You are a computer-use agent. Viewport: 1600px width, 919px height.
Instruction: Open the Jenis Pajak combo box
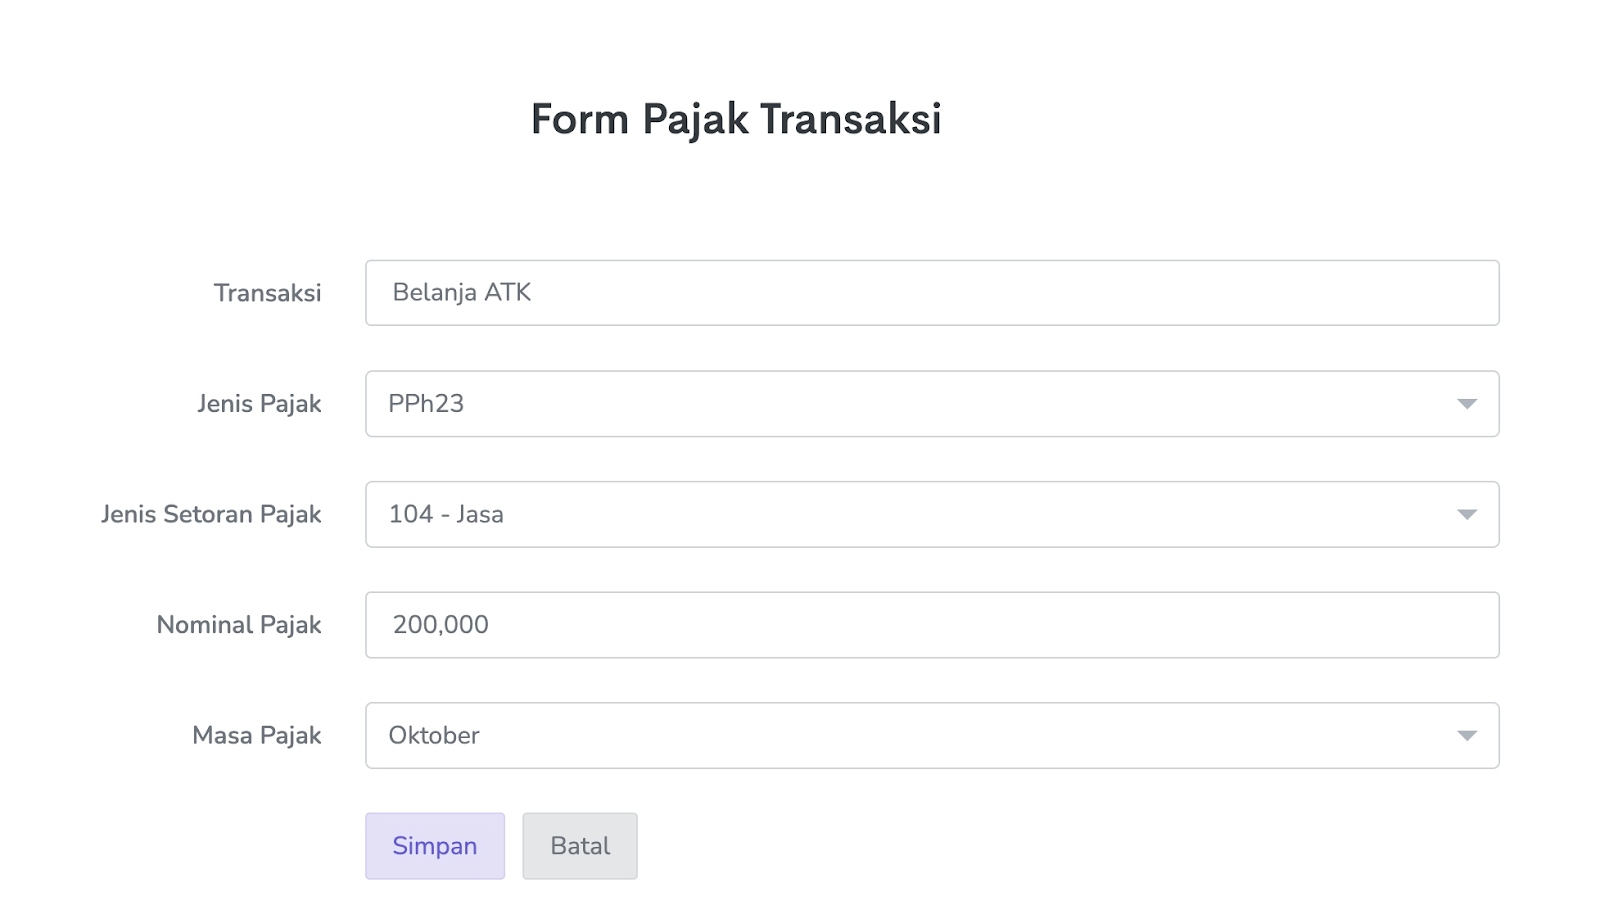pos(930,404)
